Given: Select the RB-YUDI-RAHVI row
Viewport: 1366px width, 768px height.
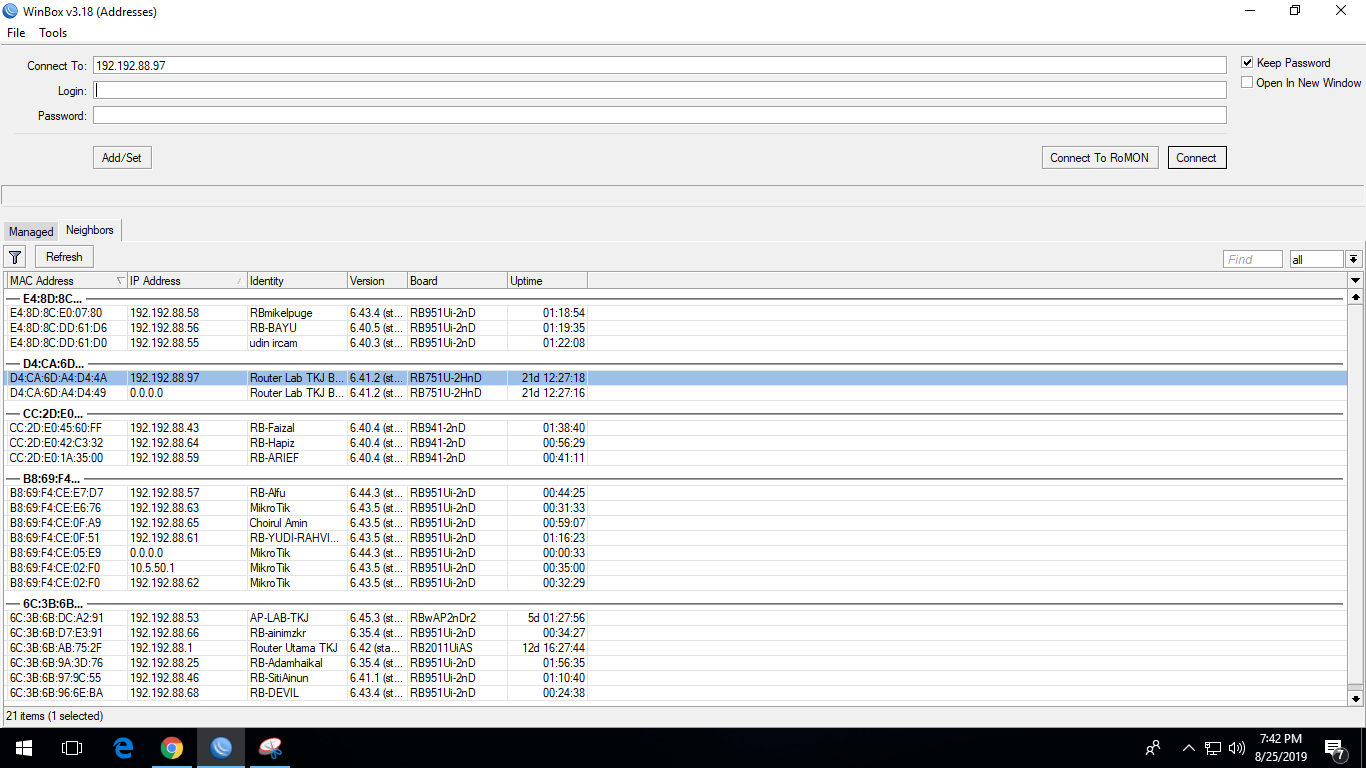Looking at the screenshot, I should (677, 538).
